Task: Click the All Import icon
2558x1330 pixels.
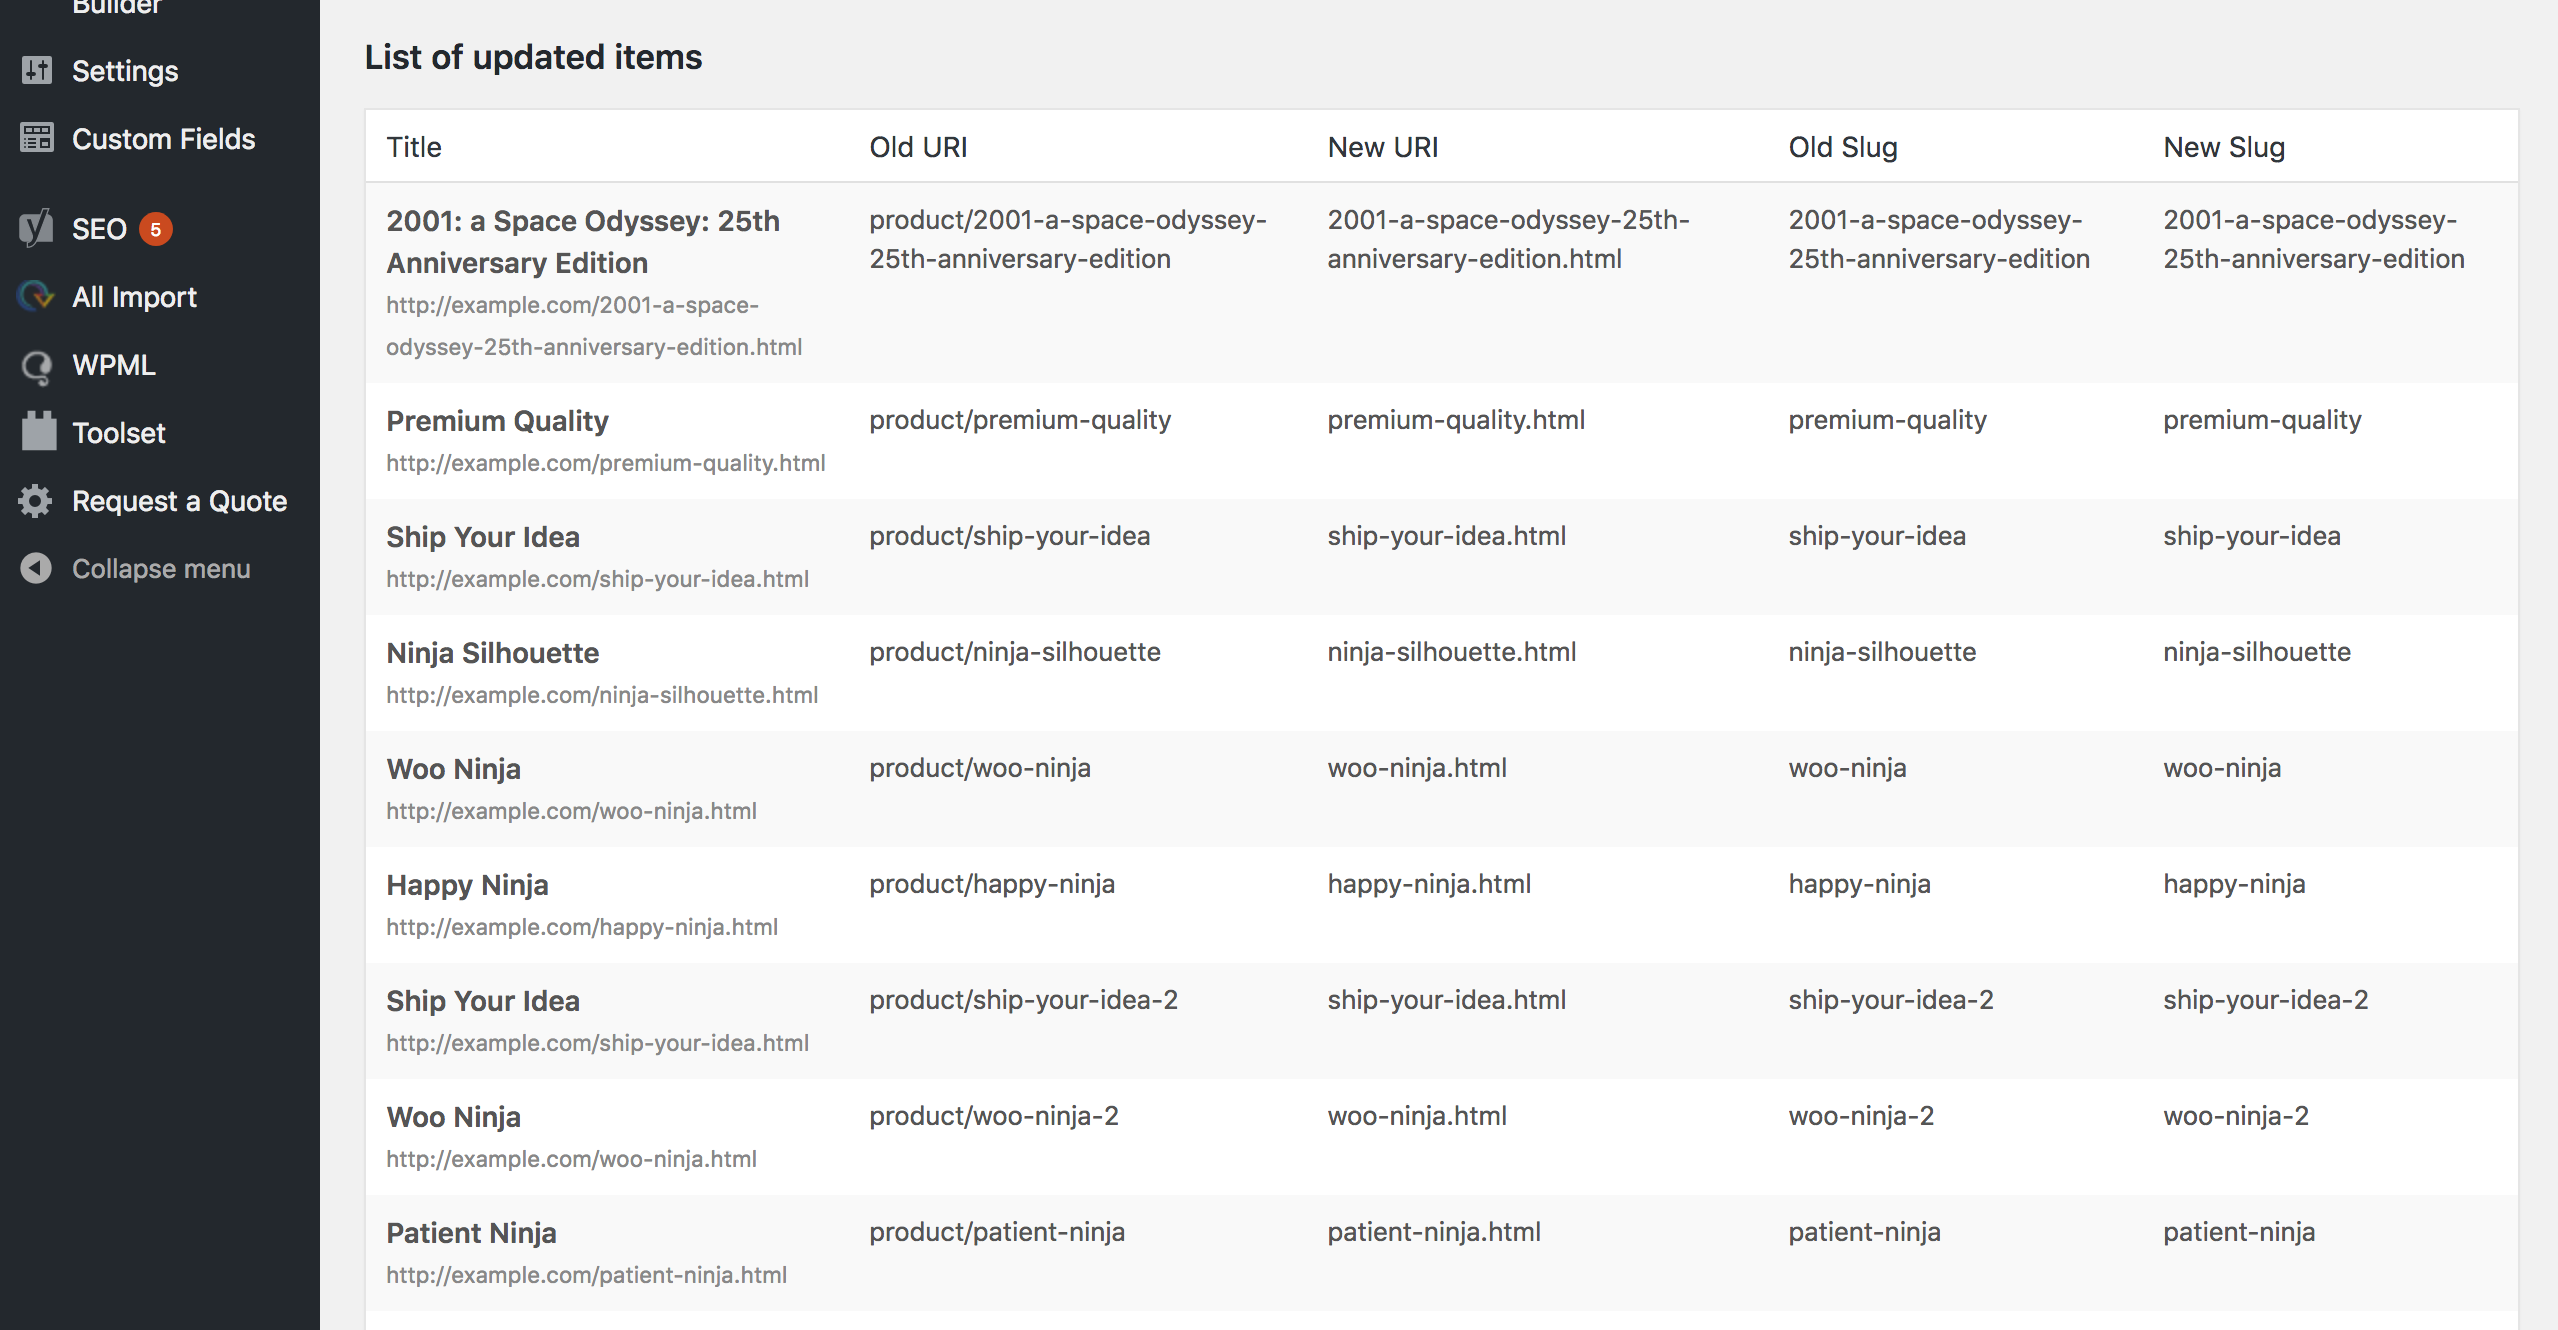Action: click(x=37, y=297)
